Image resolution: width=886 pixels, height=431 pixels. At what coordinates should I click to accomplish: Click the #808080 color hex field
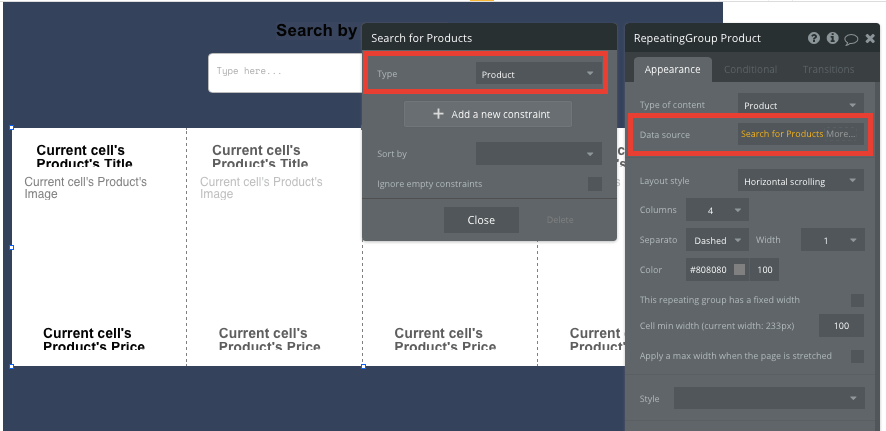(x=707, y=270)
